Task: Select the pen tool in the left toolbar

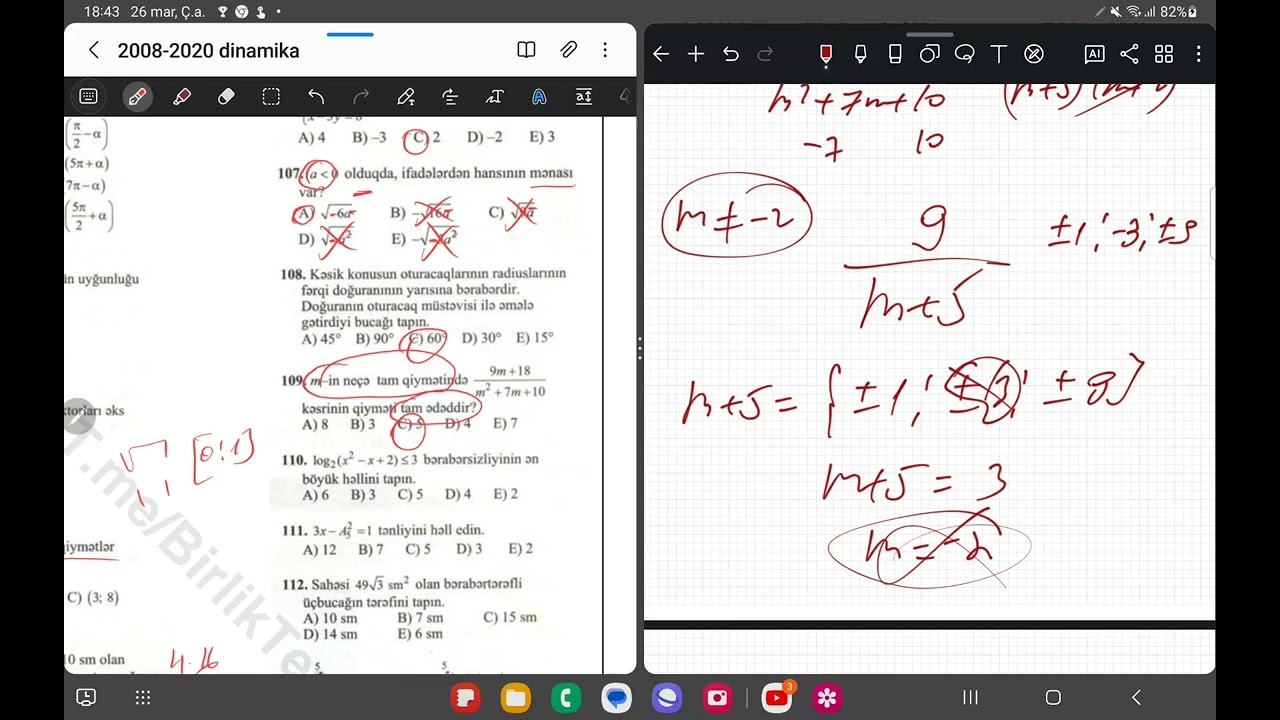Action: click(x=137, y=97)
